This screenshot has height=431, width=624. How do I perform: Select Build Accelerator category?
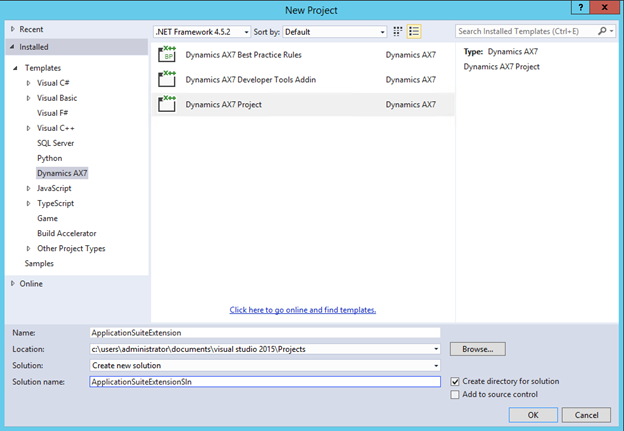[66, 233]
